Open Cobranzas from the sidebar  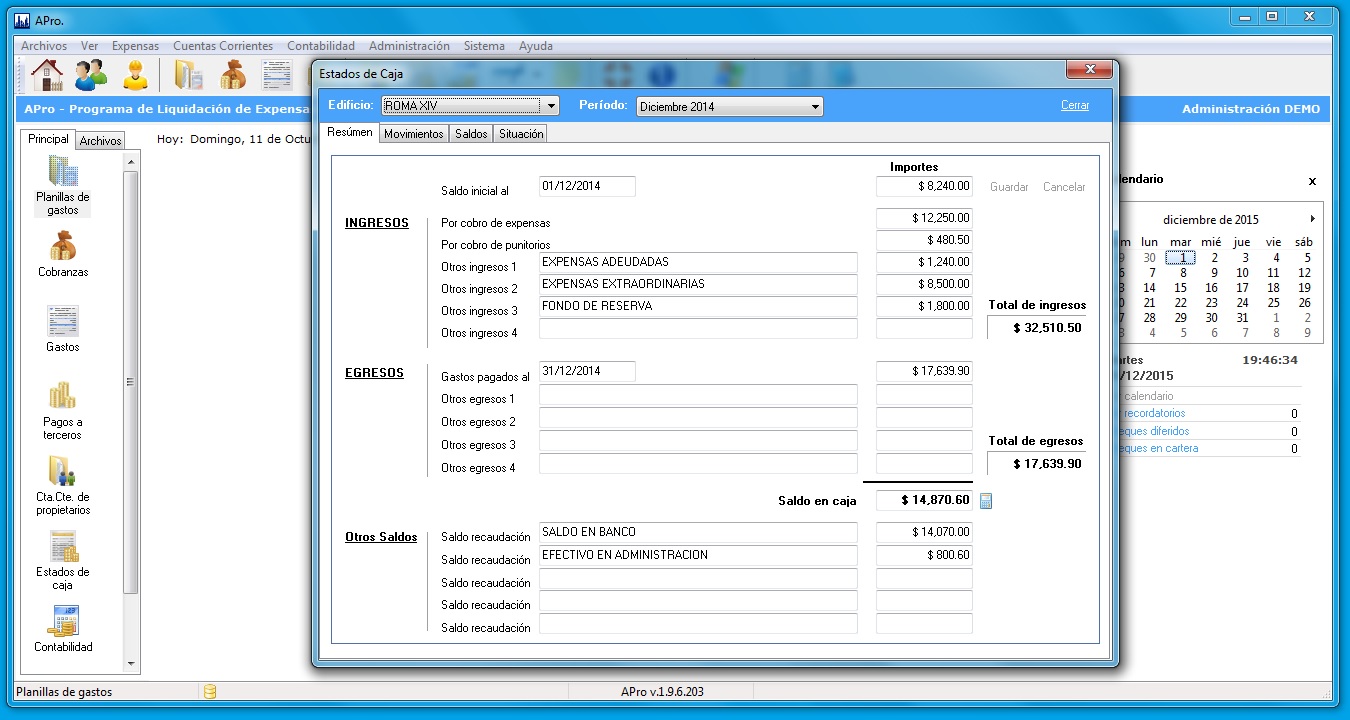[63, 254]
